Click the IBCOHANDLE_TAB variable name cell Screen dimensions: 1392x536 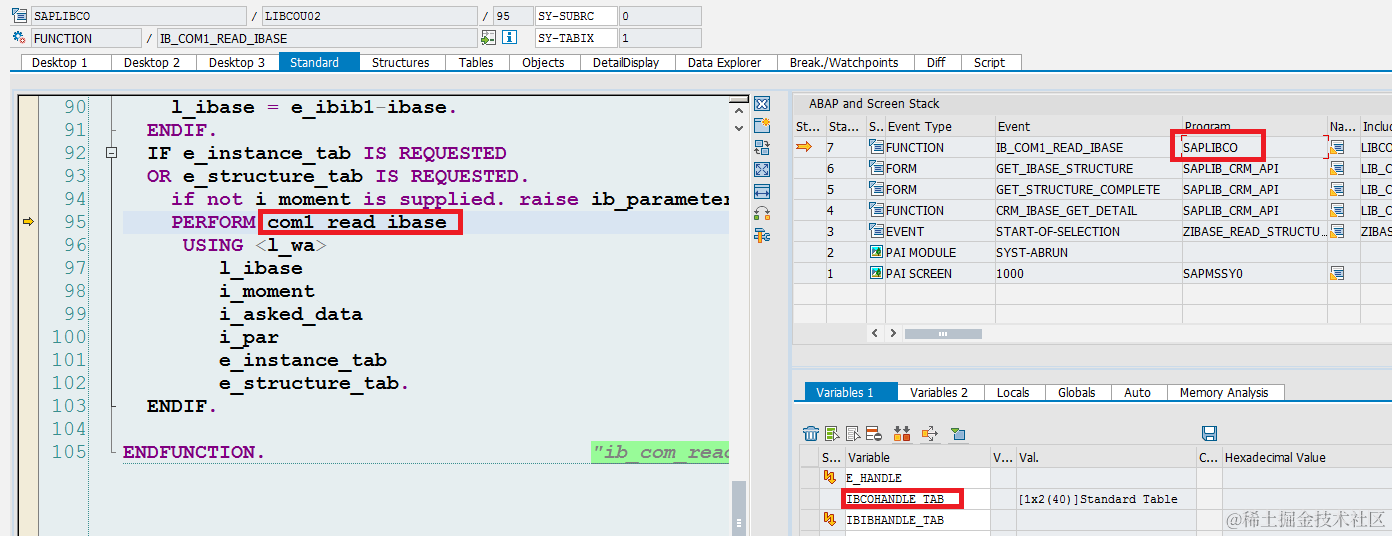918,499
